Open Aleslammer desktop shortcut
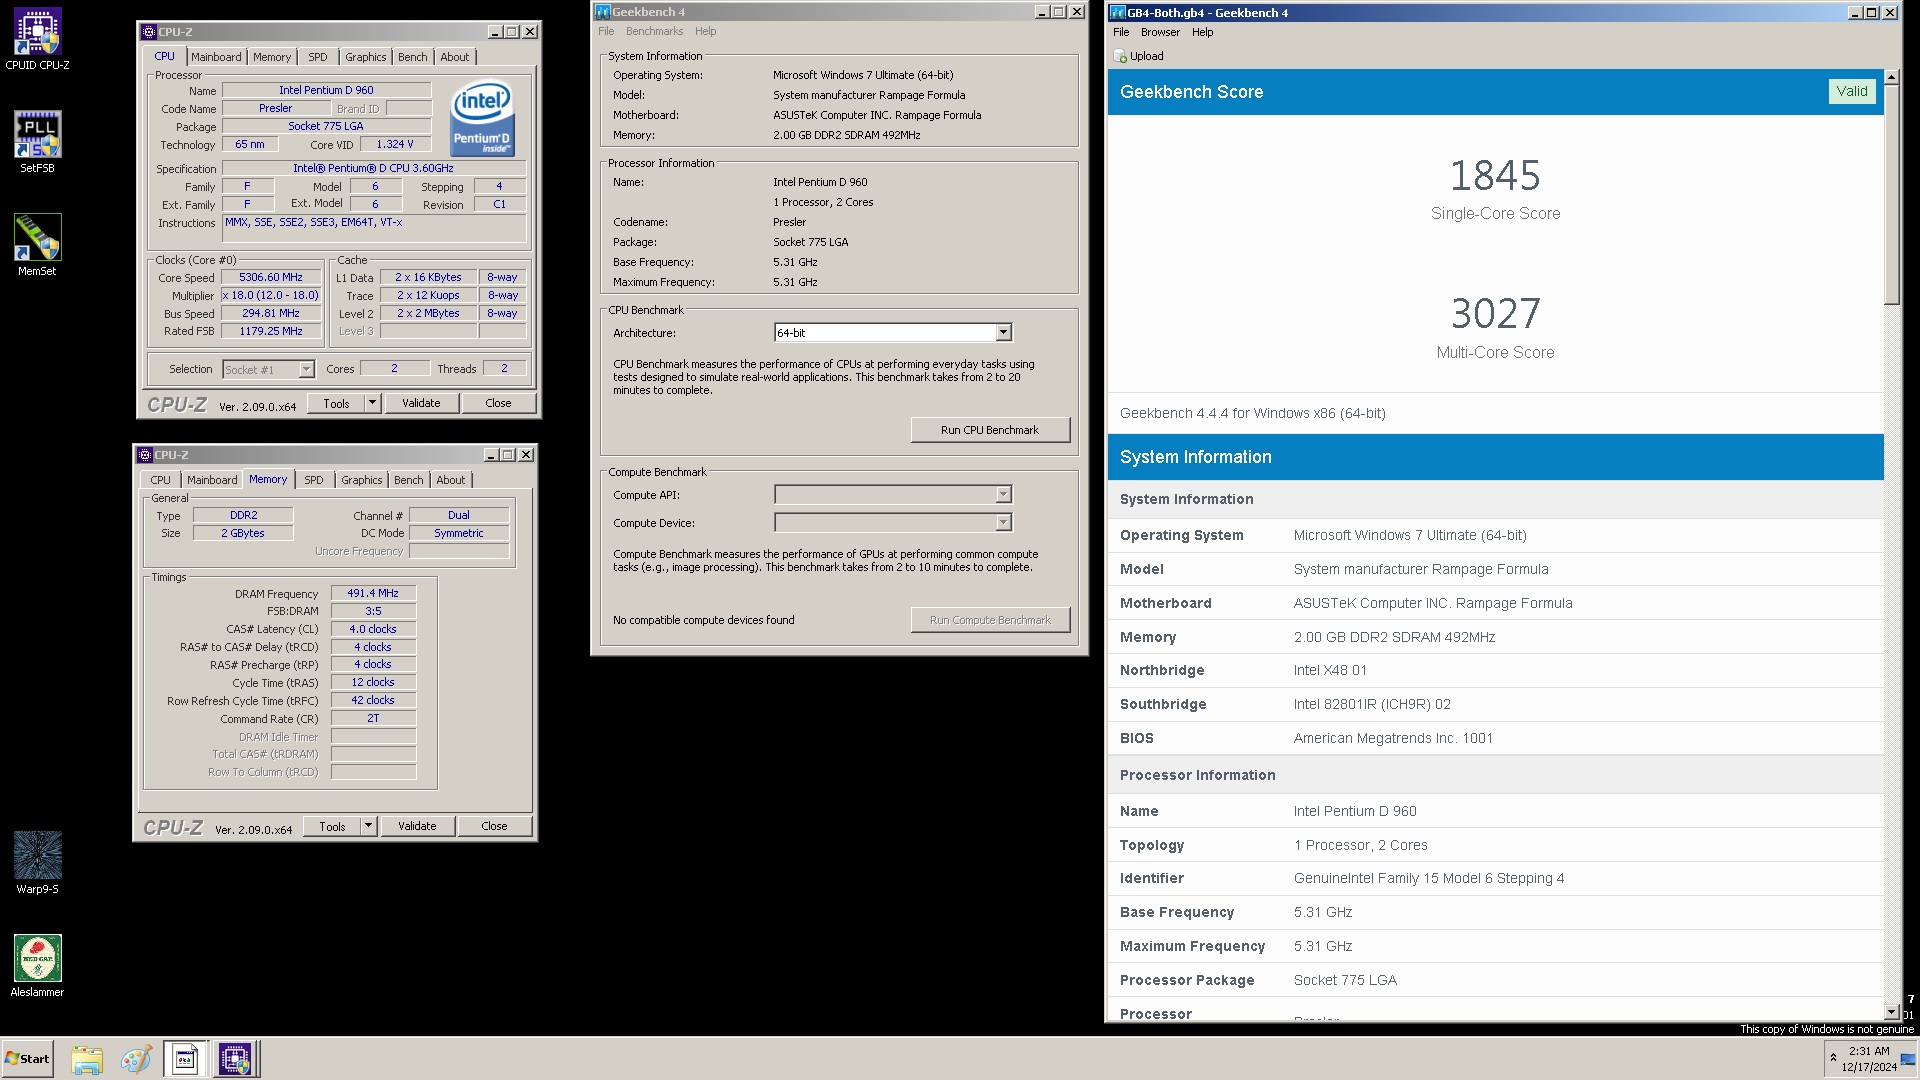This screenshot has width=1920, height=1080. (37, 966)
